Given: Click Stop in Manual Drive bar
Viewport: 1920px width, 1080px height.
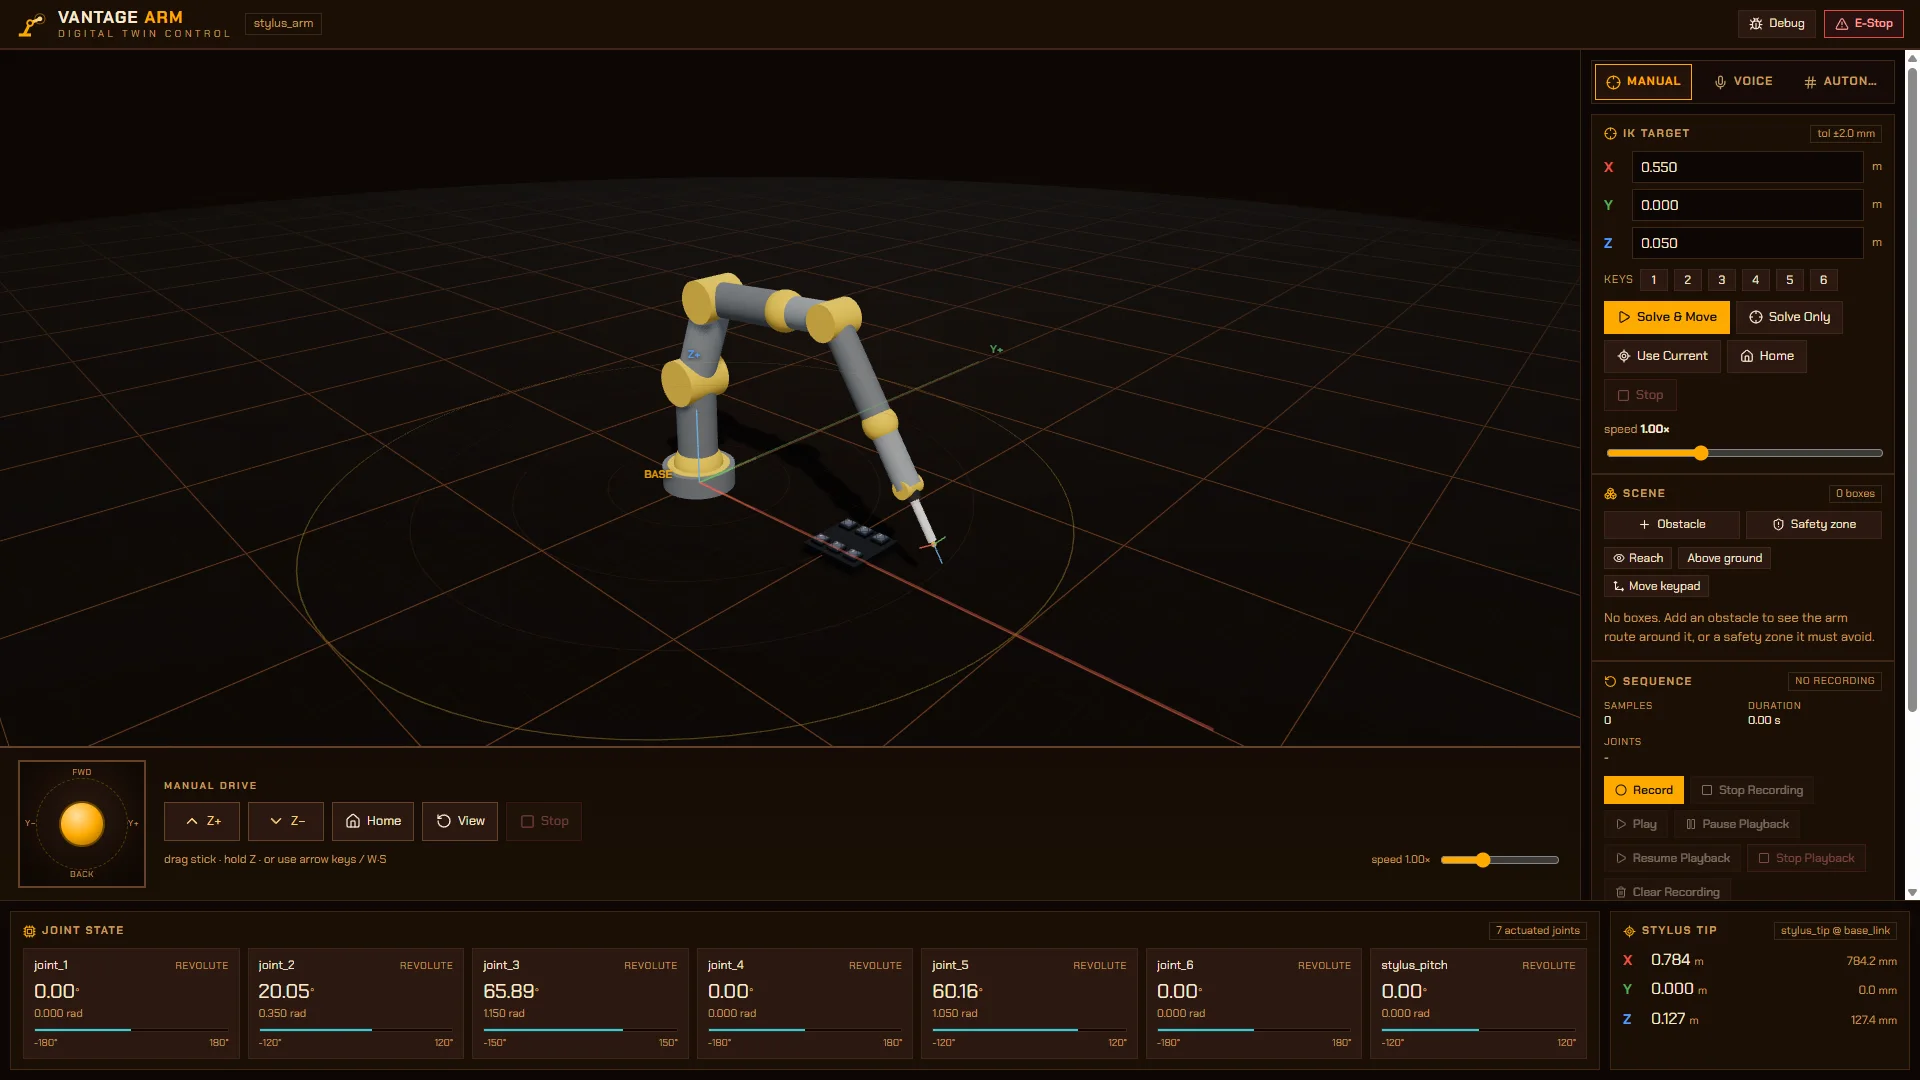Looking at the screenshot, I should click(544, 821).
